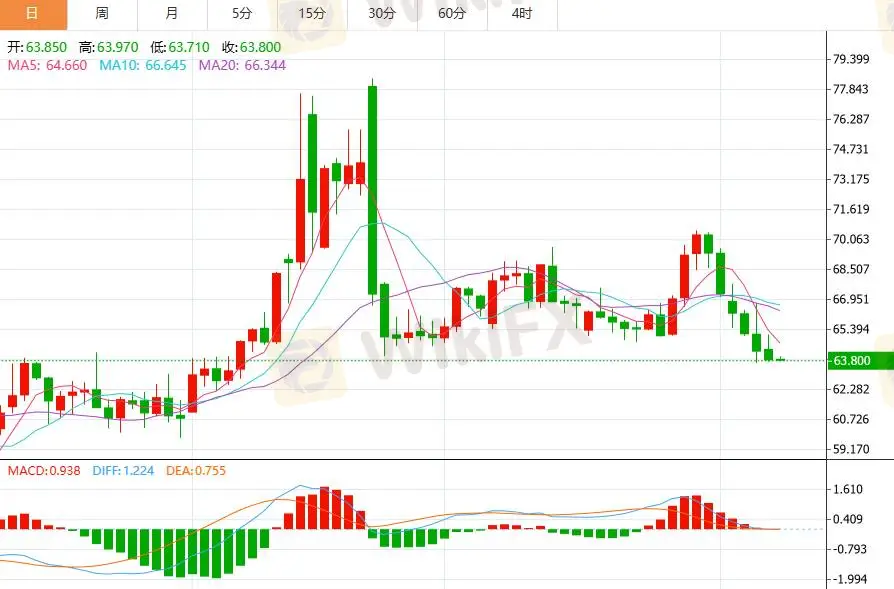
Task: Click the -1.994 MACD axis label
Action: (848, 579)
